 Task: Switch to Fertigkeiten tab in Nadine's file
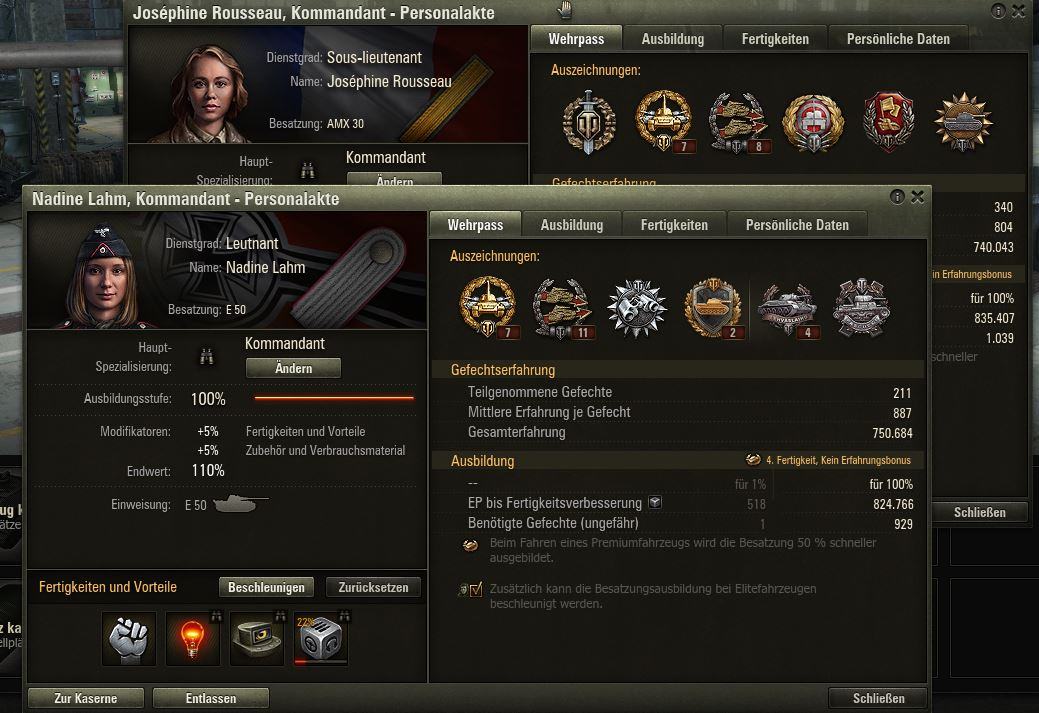(x=674, y=225)
